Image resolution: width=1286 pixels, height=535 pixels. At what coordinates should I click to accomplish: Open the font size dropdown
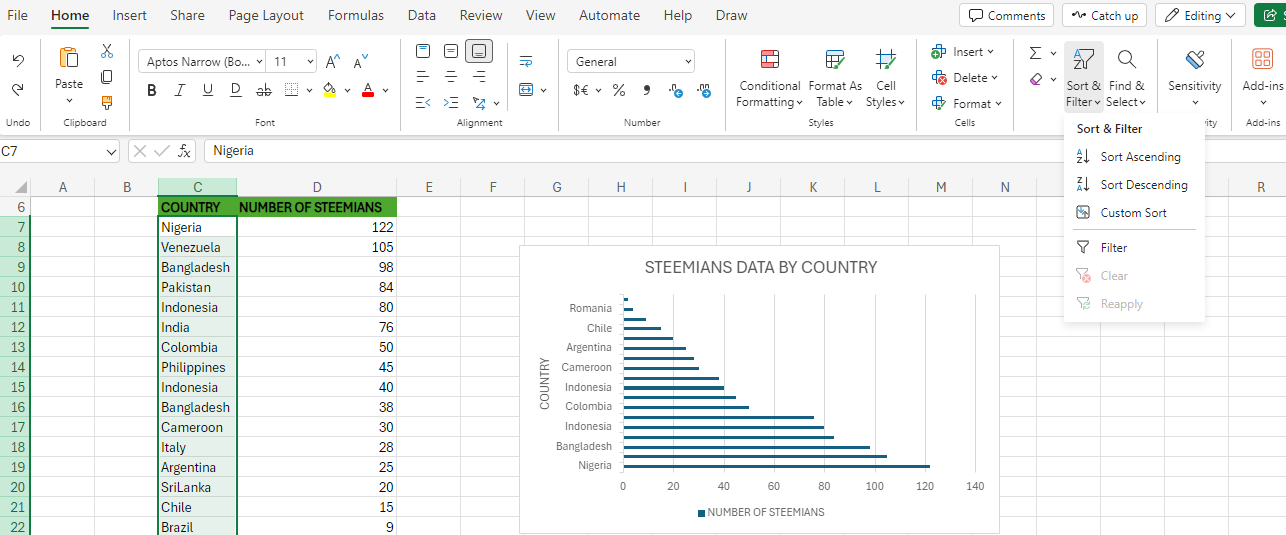pos(308,62)
